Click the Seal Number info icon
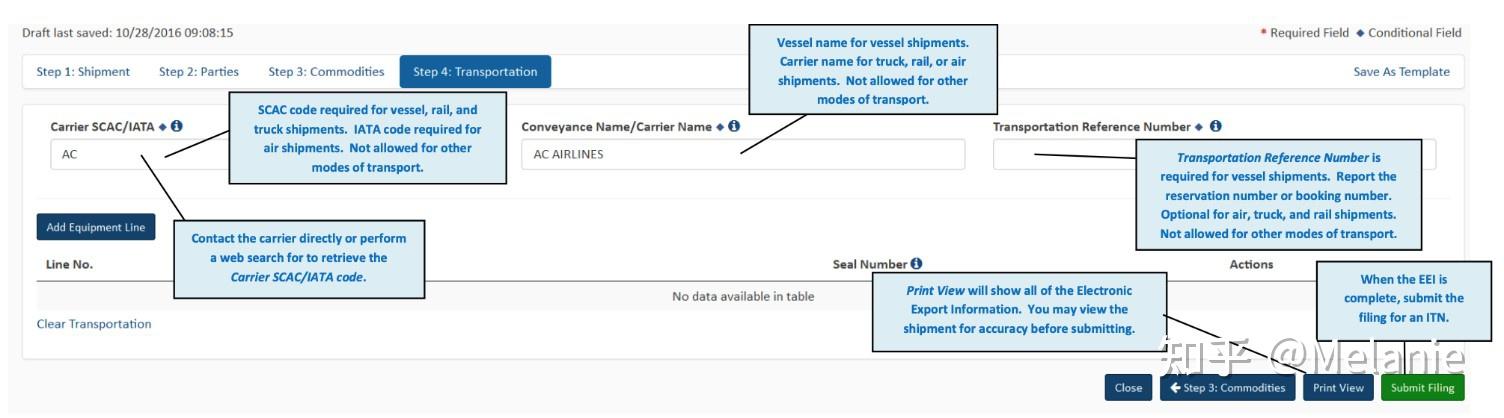 click(916, 264)
